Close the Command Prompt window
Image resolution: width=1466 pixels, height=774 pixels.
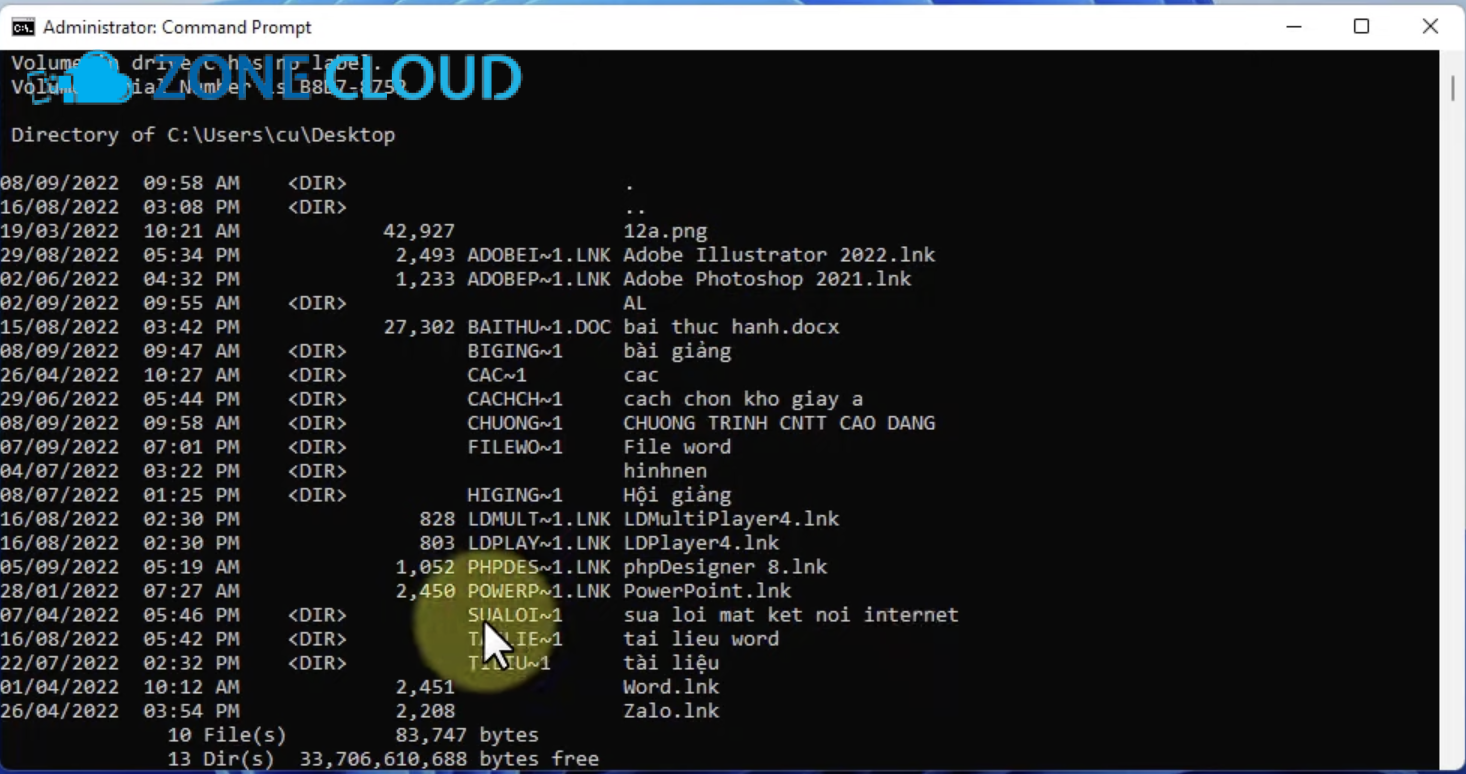tap(1430, 27)
